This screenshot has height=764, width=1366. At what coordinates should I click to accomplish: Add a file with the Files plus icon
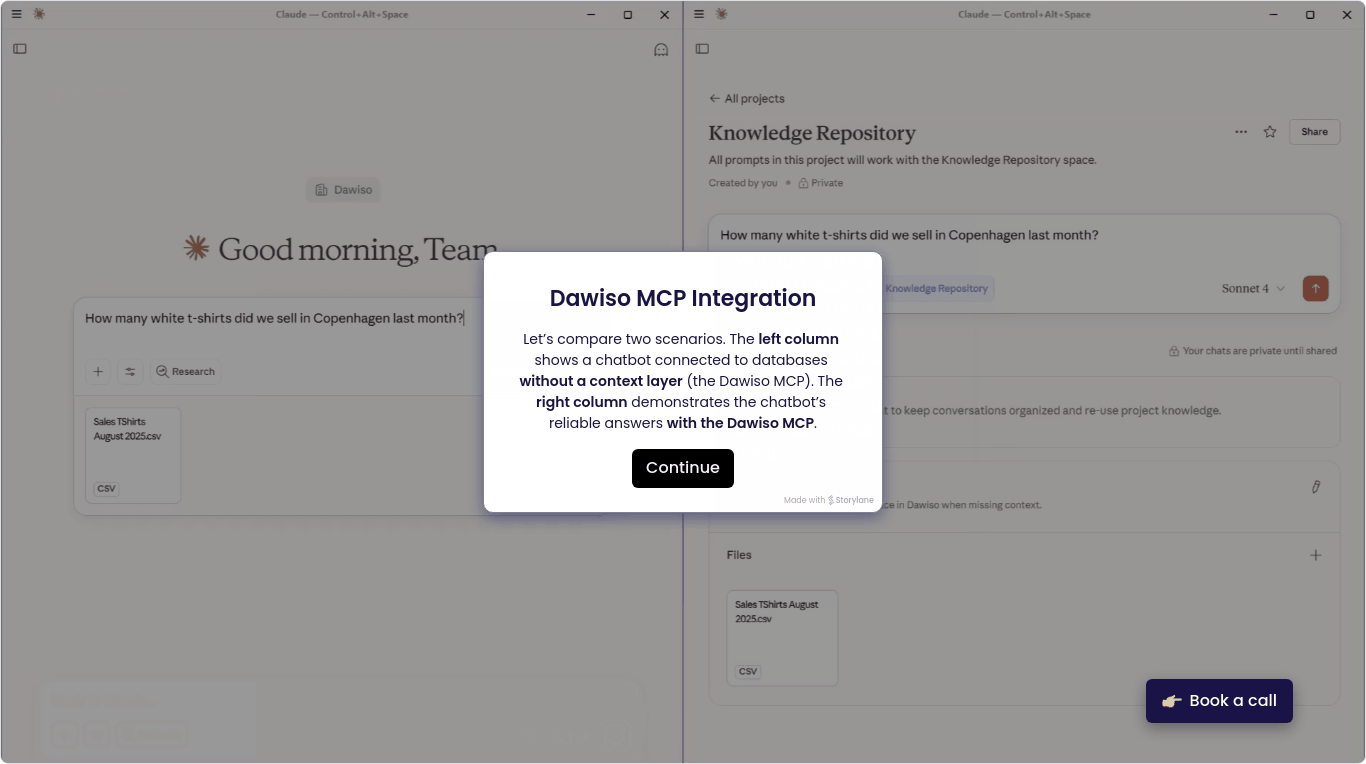[x=1316, y=555]
